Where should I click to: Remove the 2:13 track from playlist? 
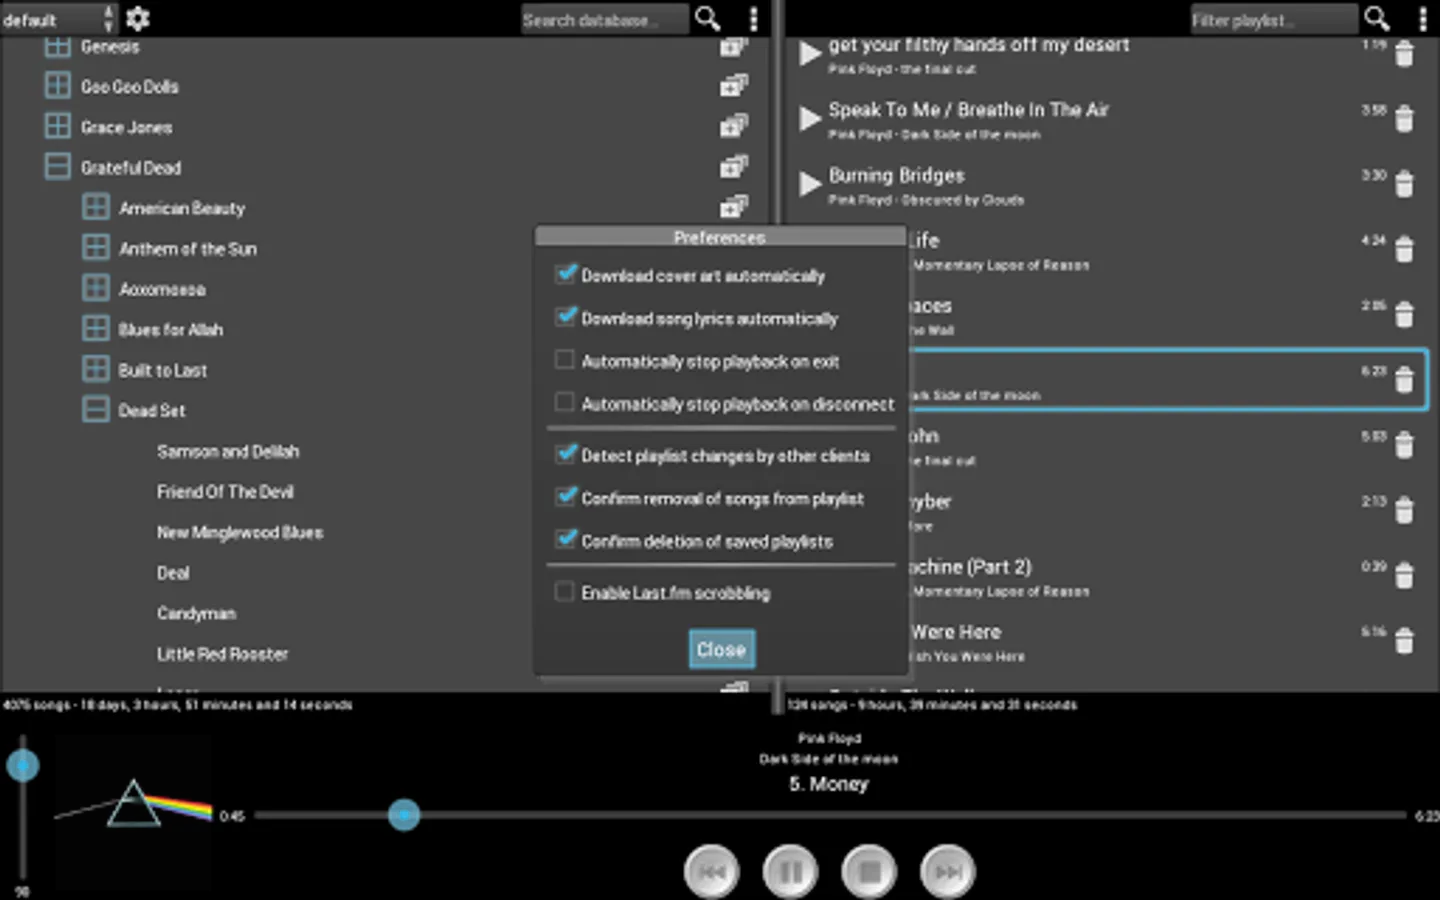[1404, 510]
